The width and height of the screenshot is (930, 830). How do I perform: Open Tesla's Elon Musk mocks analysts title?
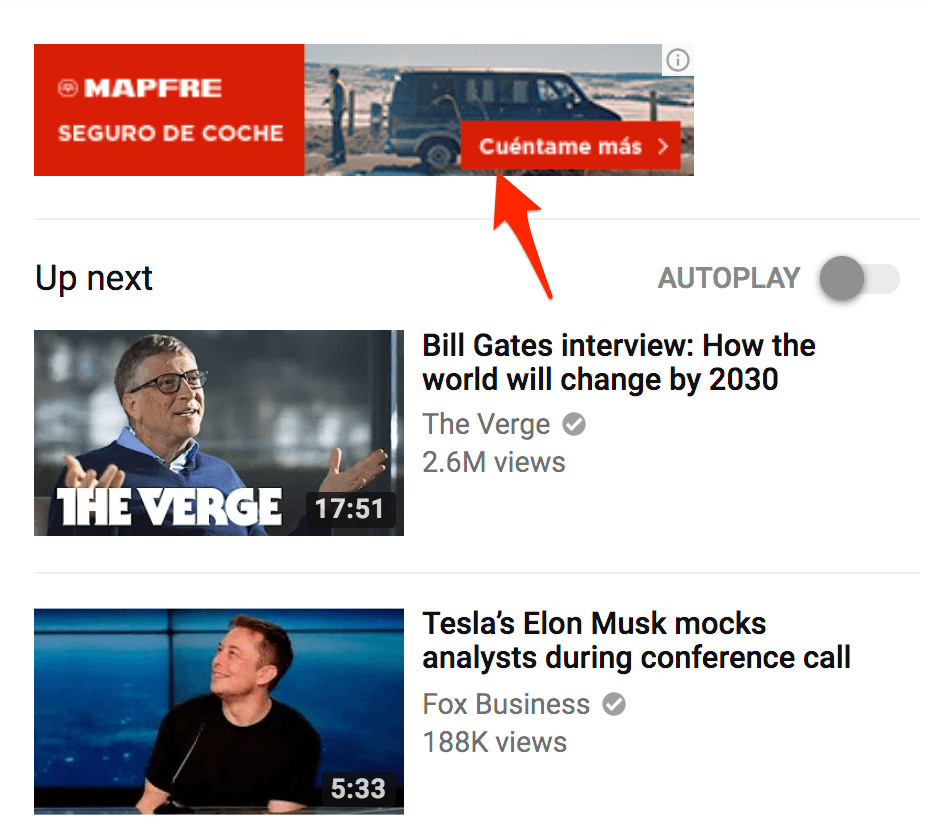pos(636,641)
